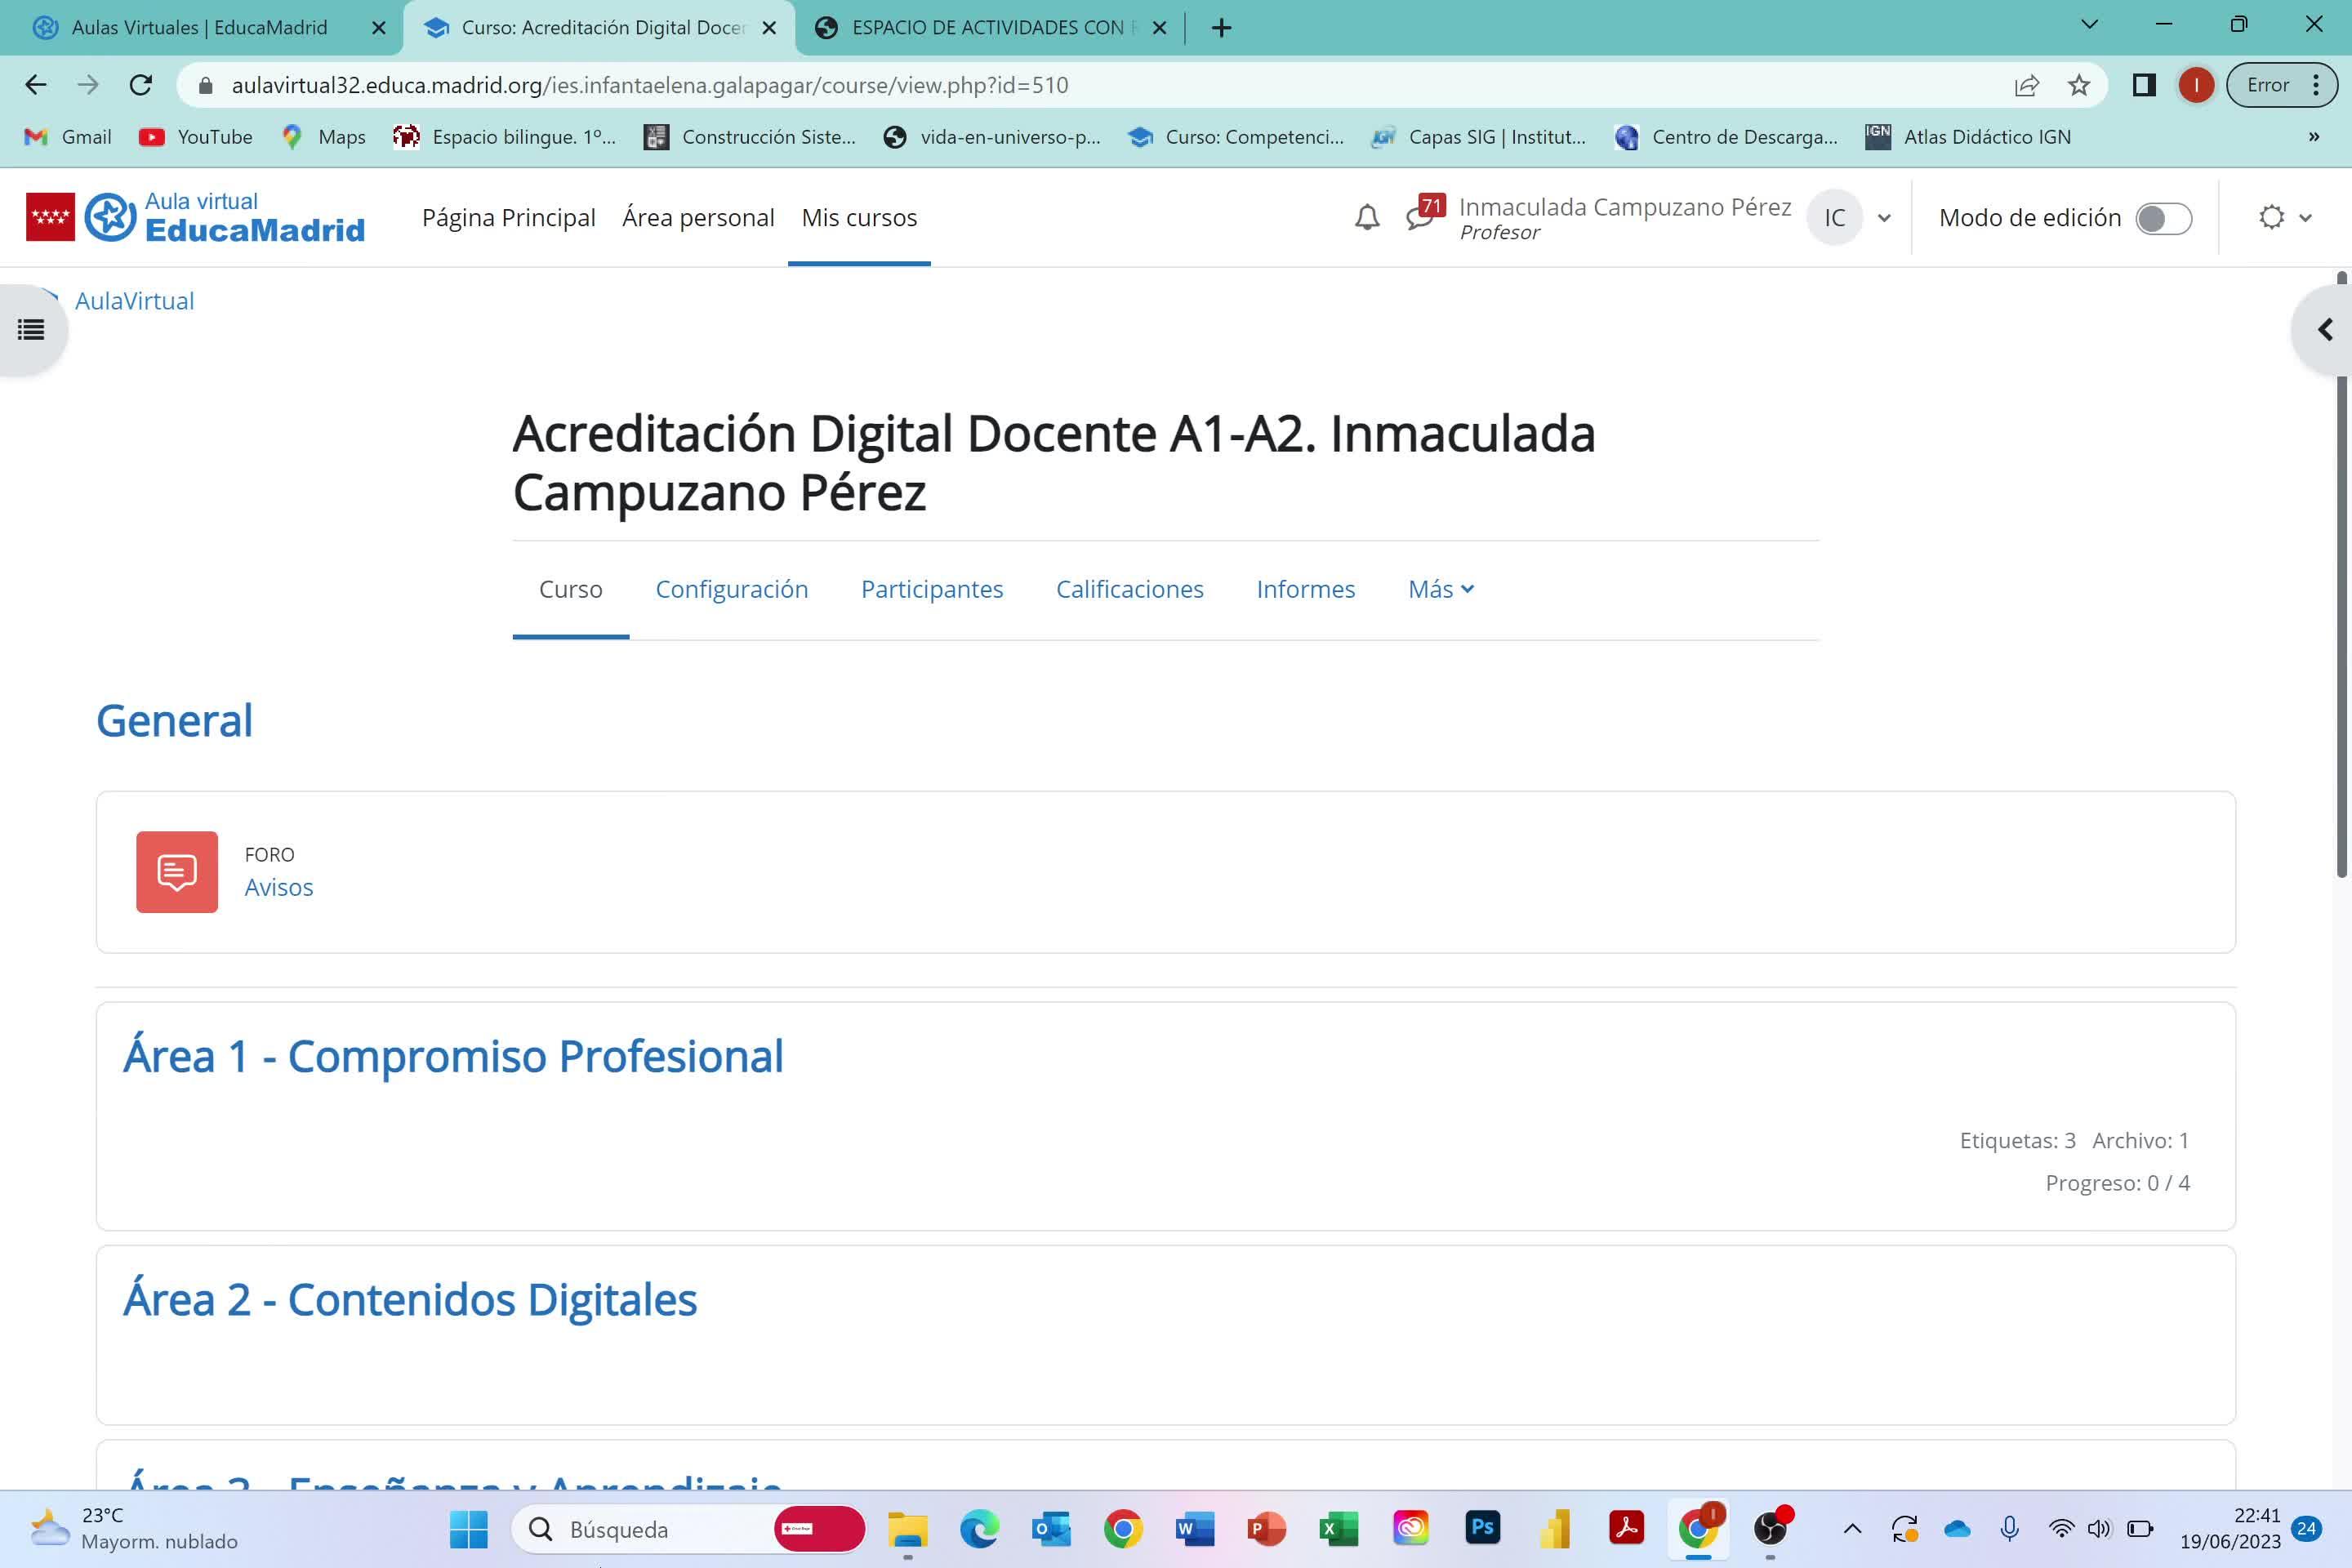Open the notifications bell icon

pos(1367,217)
